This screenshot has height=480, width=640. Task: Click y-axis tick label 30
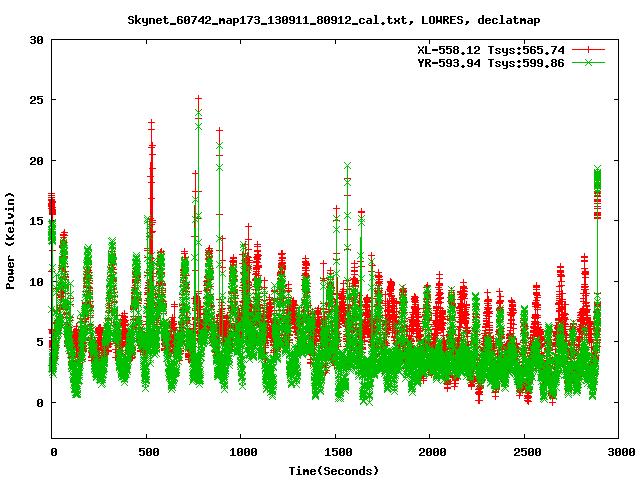tap(37, 40)
